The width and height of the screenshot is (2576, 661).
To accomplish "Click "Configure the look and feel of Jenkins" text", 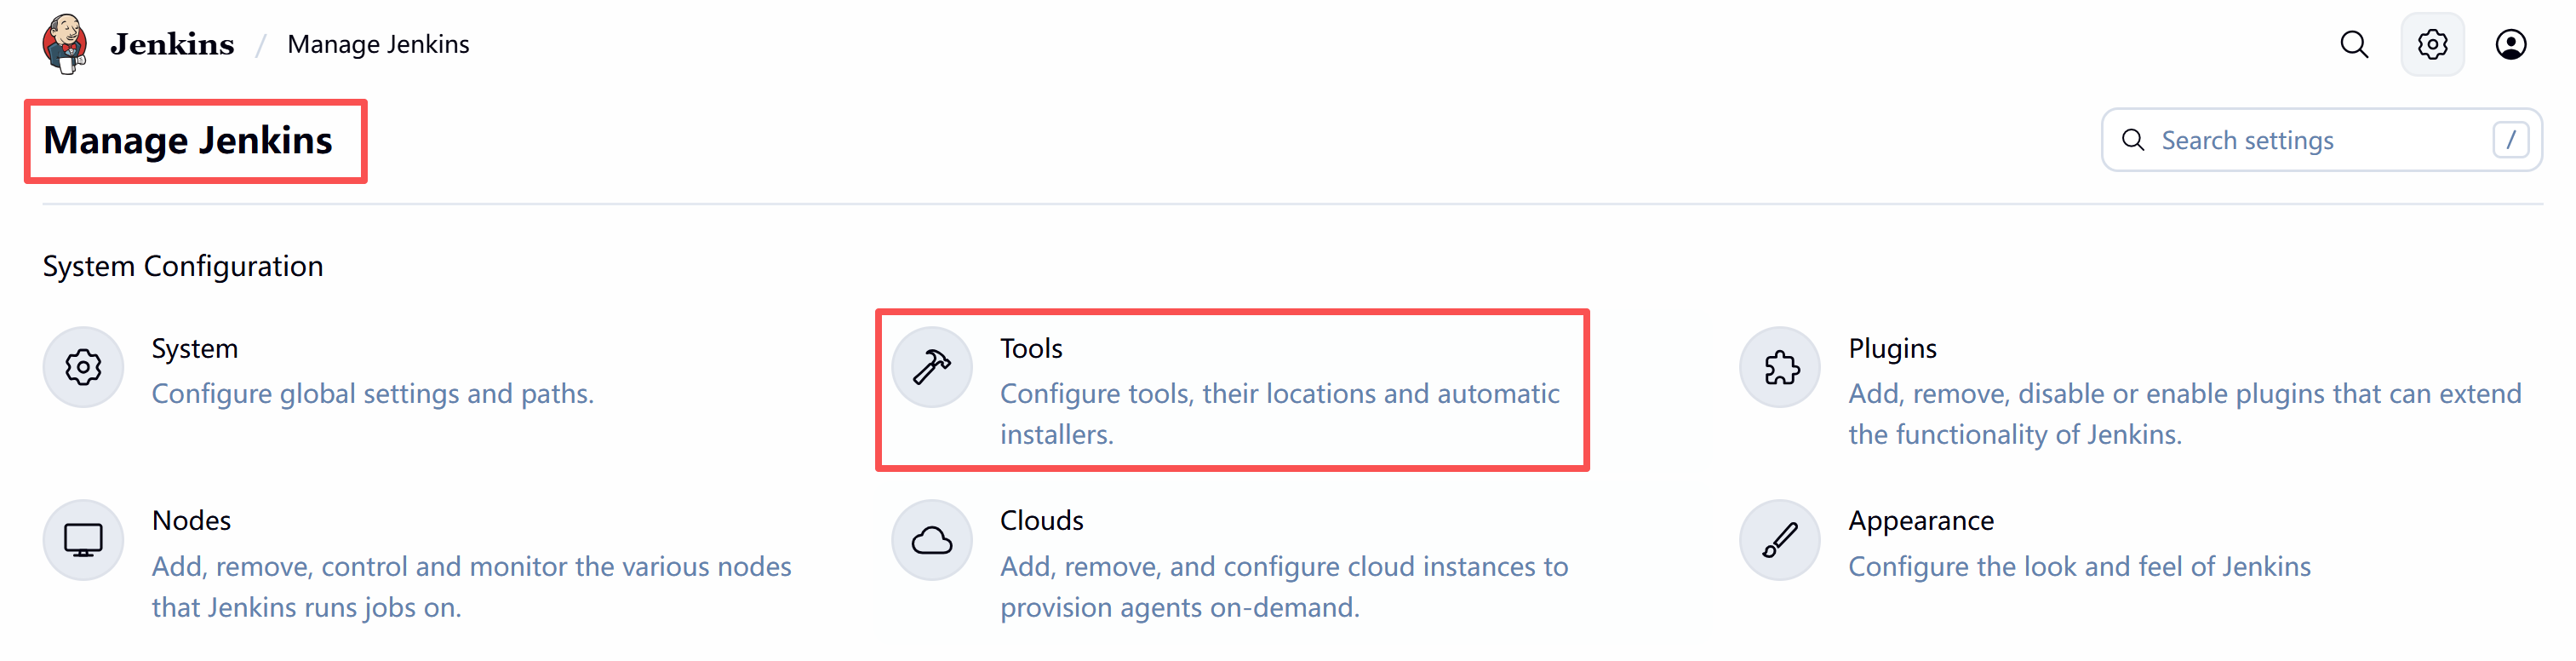I will pyautogui.click(x=2079, y=567).
